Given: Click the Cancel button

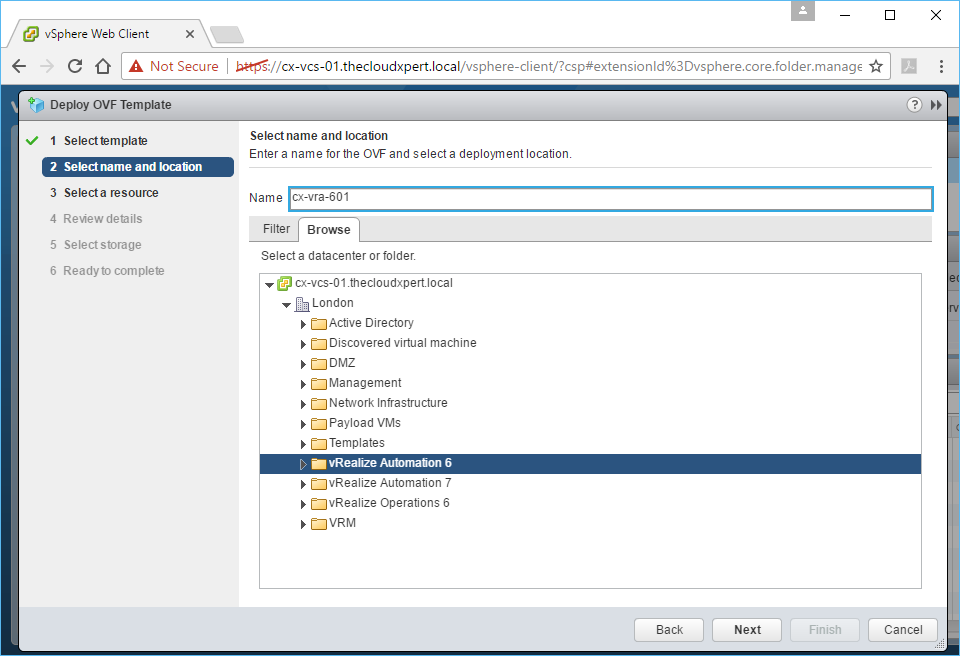Looking at the screenshot, I should [x=903, y=630].
